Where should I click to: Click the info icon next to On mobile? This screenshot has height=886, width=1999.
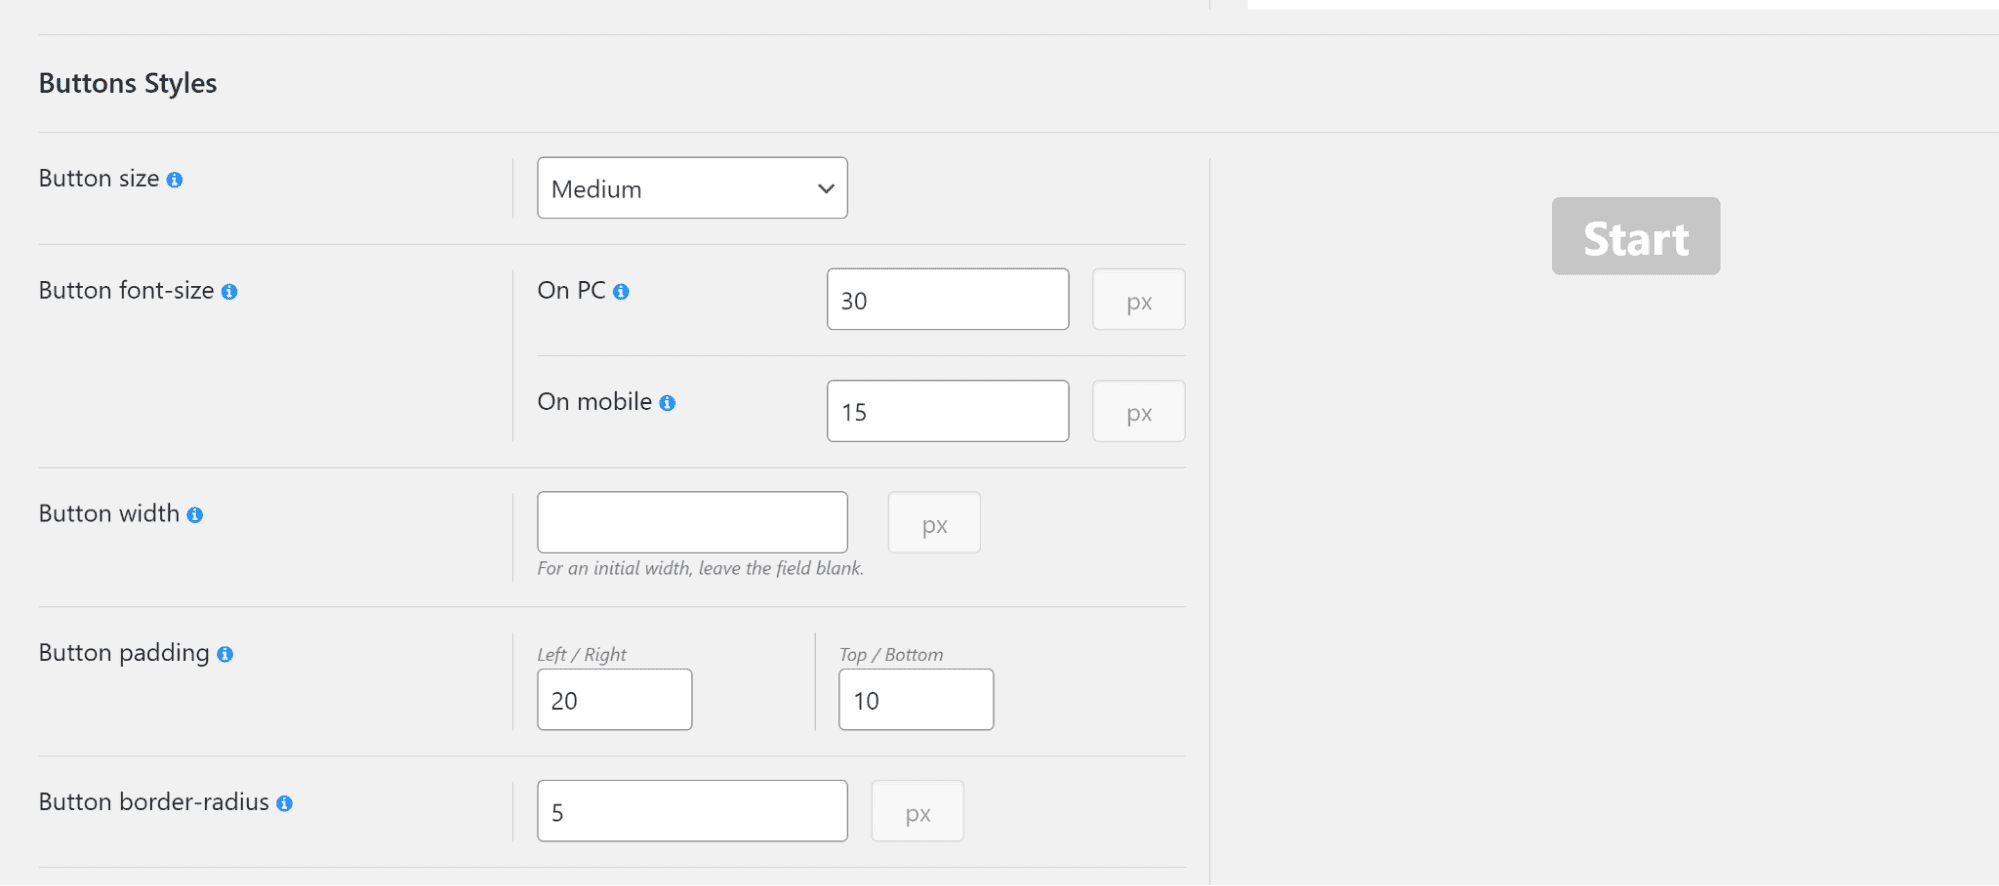[667, 403]
